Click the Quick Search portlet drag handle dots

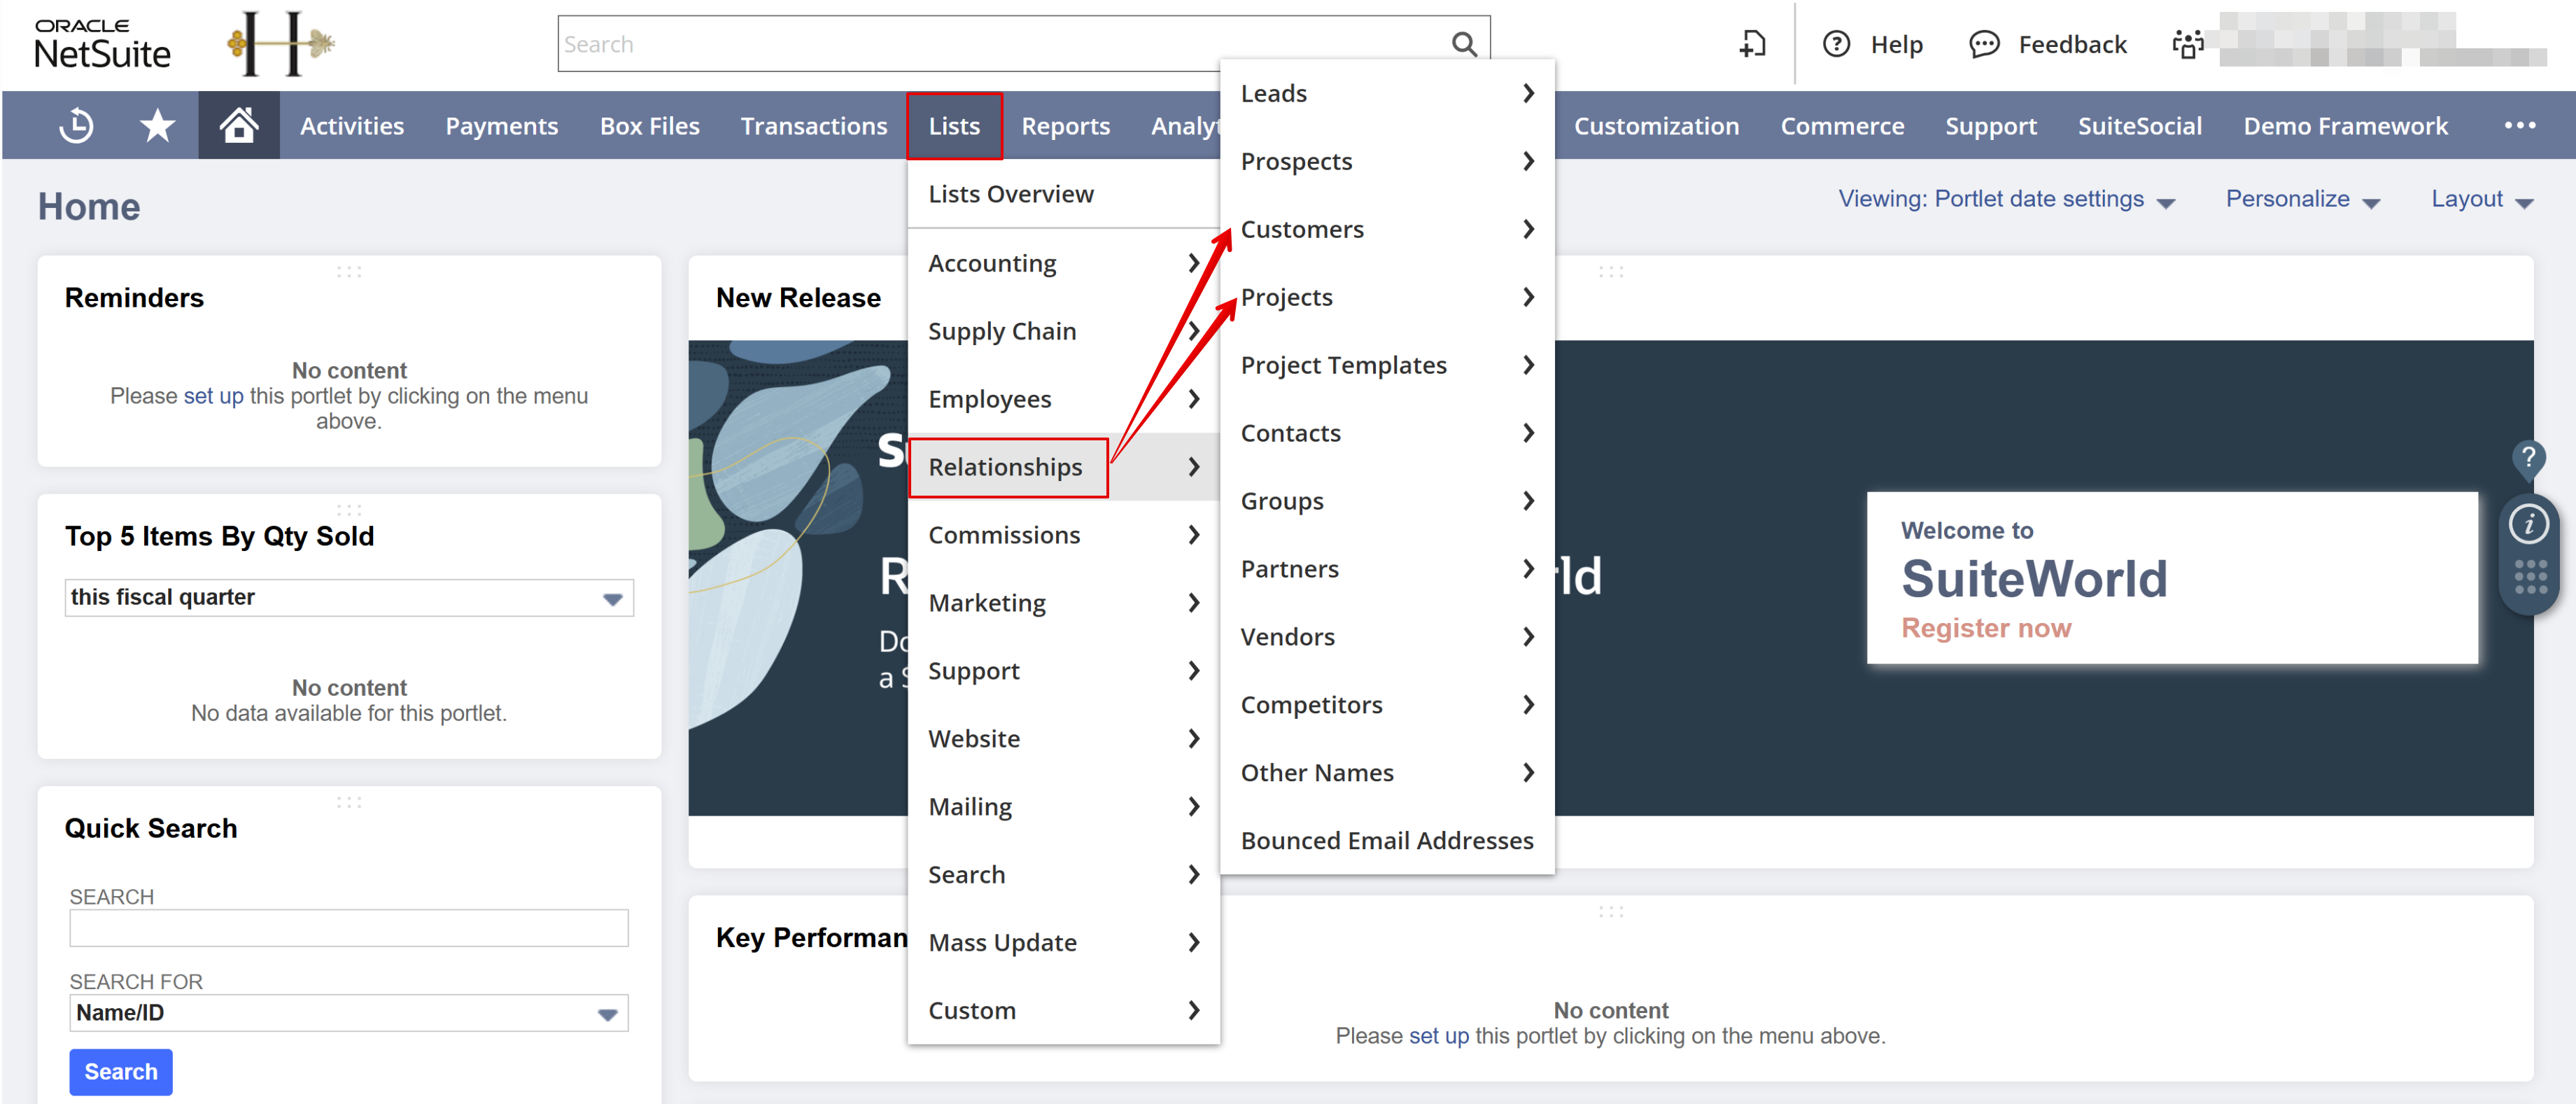tap(349, 802)
